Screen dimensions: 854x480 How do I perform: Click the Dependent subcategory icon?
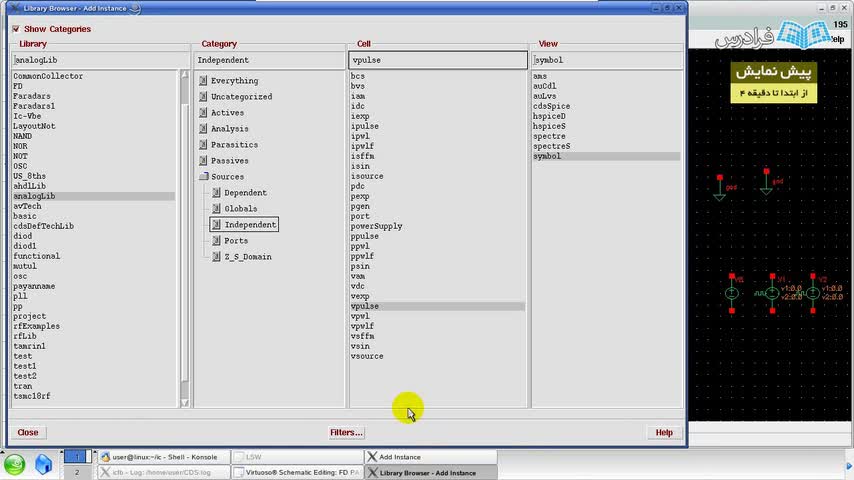coord(216,192)
